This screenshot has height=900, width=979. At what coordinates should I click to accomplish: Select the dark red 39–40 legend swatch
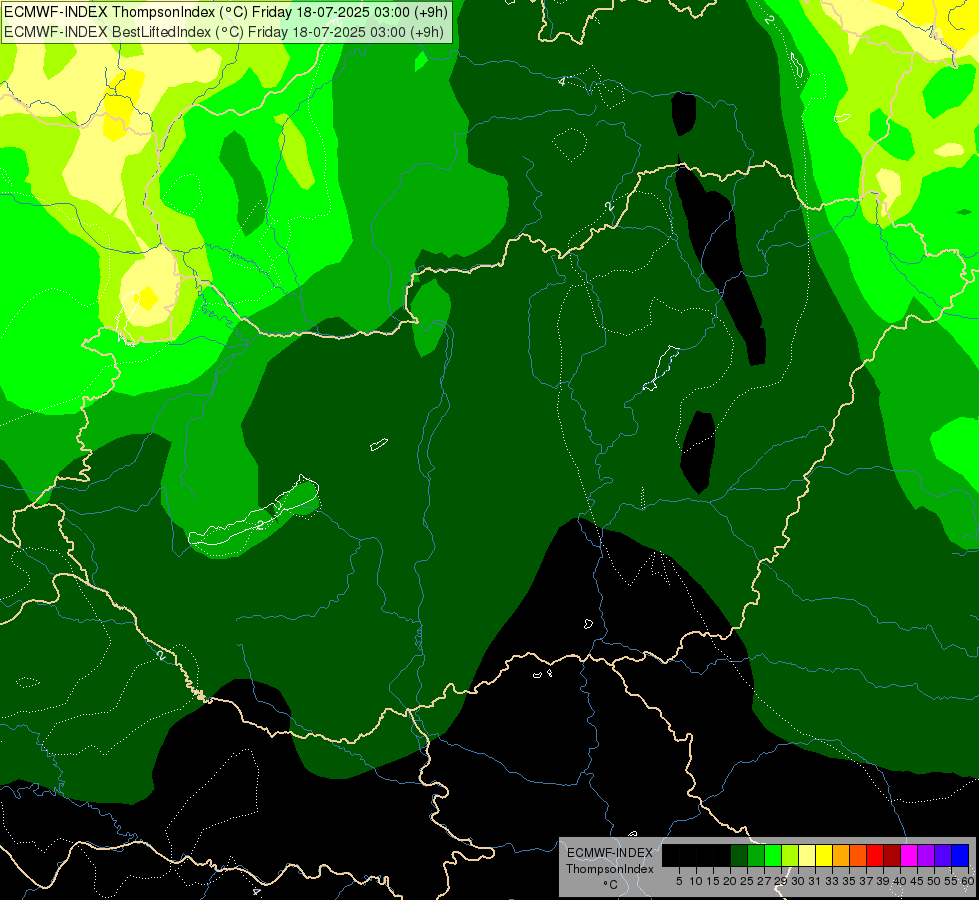pyautogui.click(x=892, y=855)
